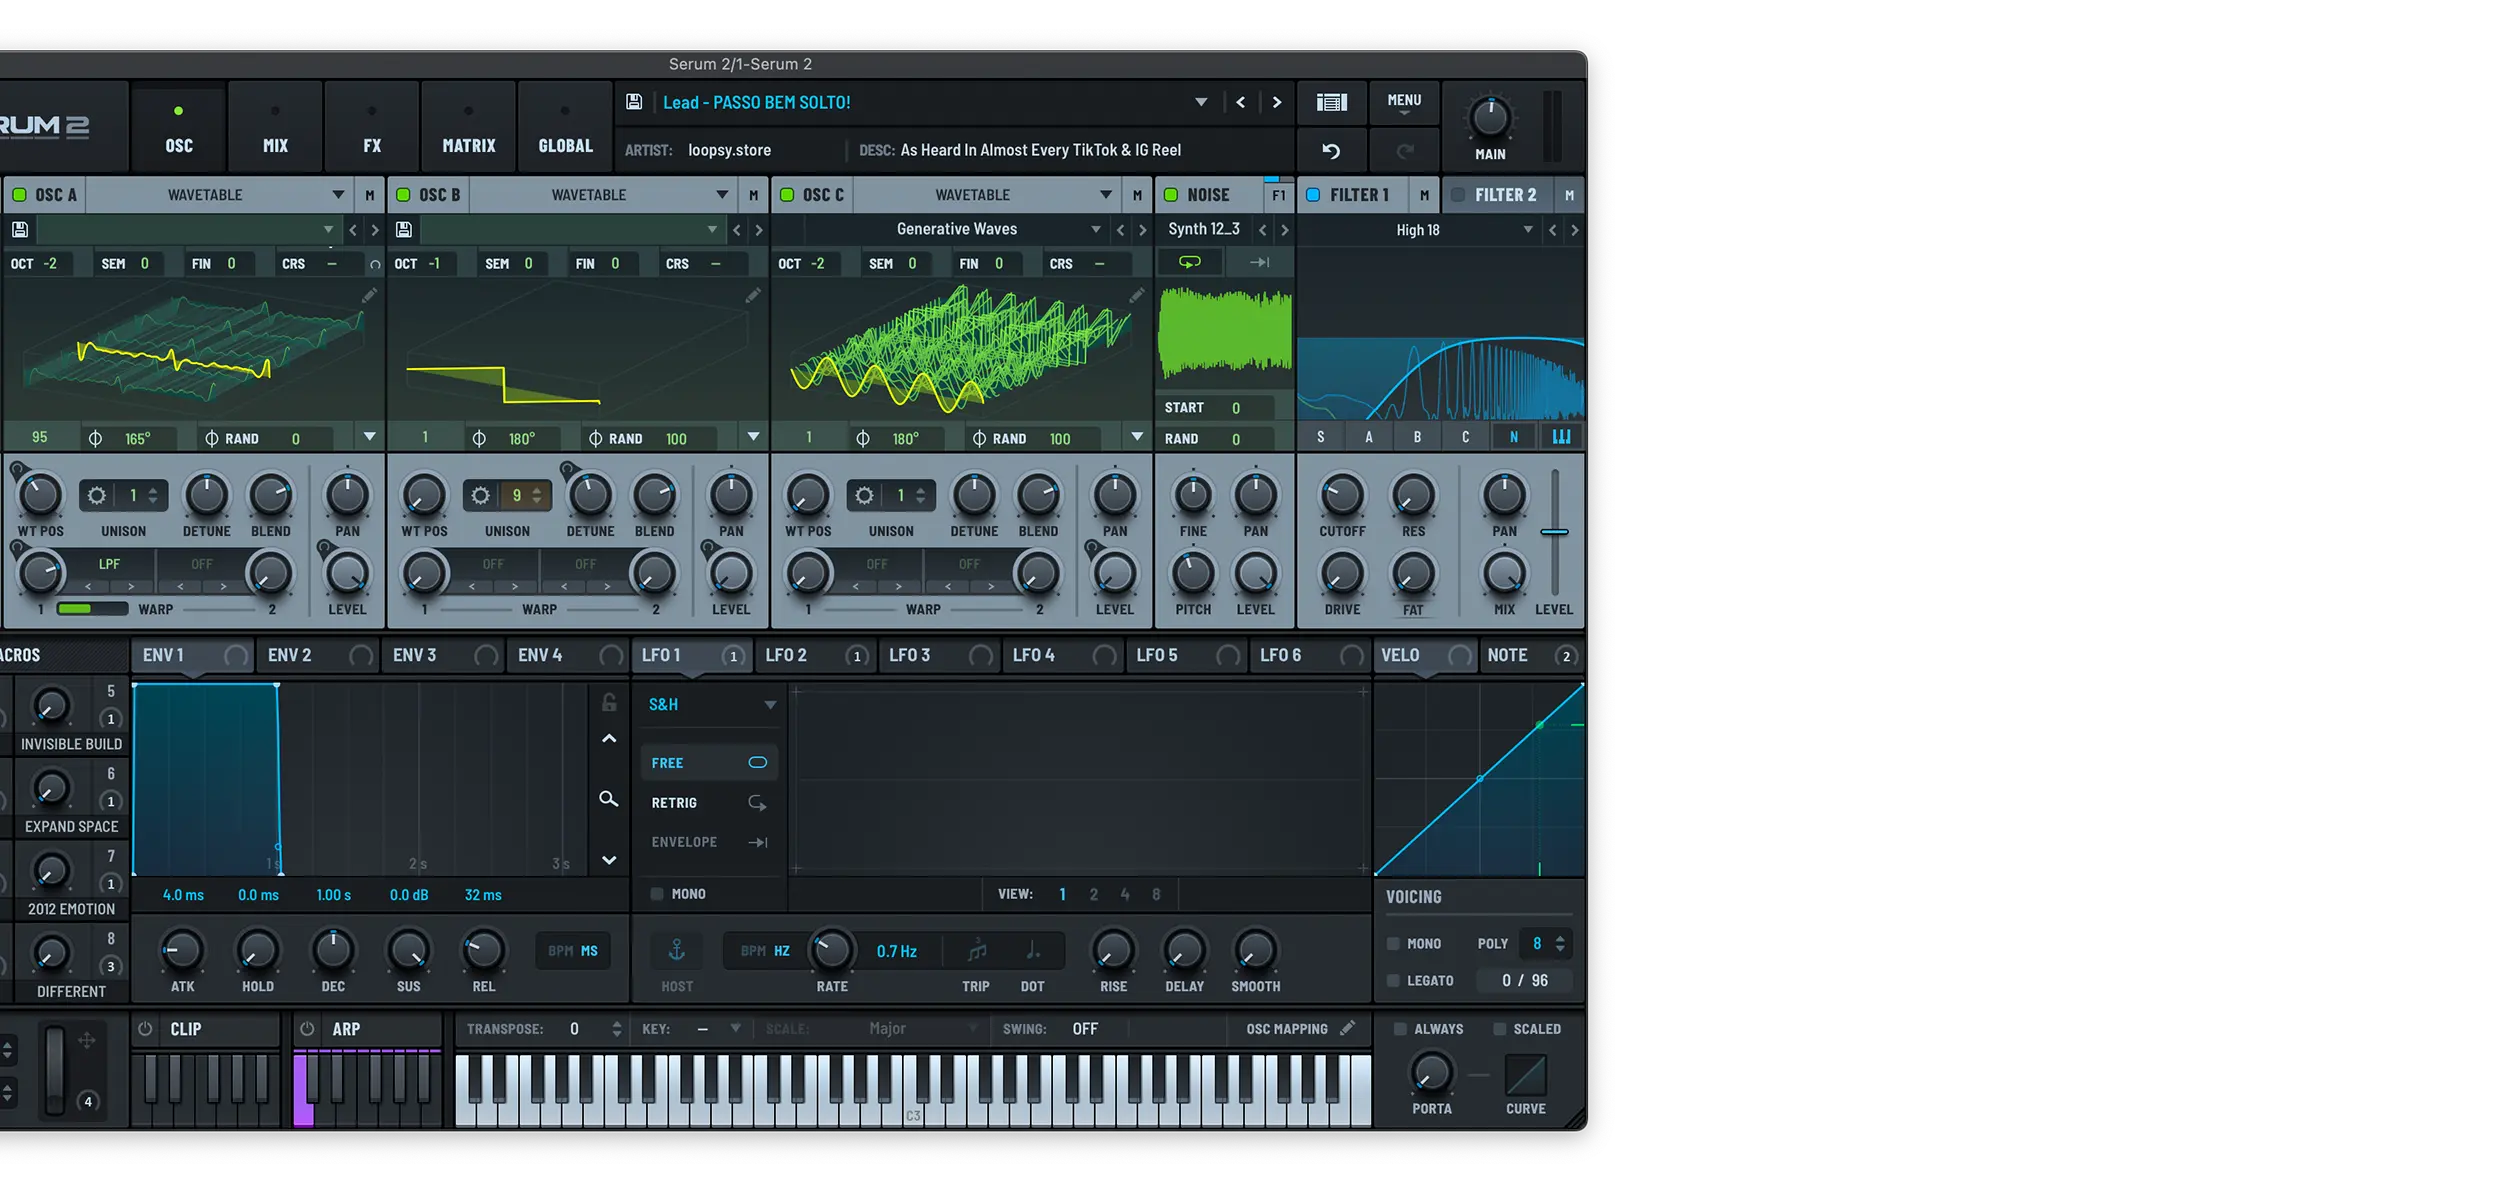This screenshot has width=2500, height=1200.
Task: Click the TRANSPOSE value stepper
Action: point(616,1029)
